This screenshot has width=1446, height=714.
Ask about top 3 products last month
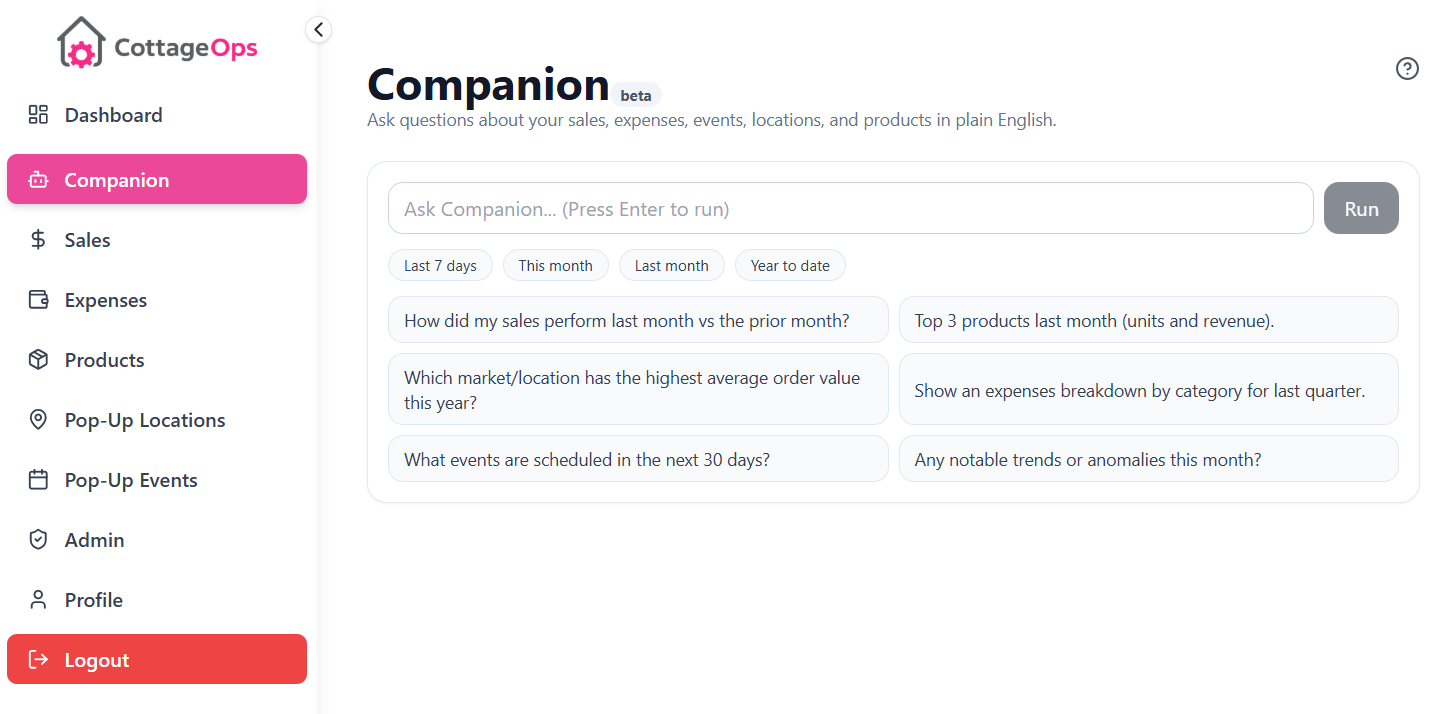click(x=1148, y=319)
